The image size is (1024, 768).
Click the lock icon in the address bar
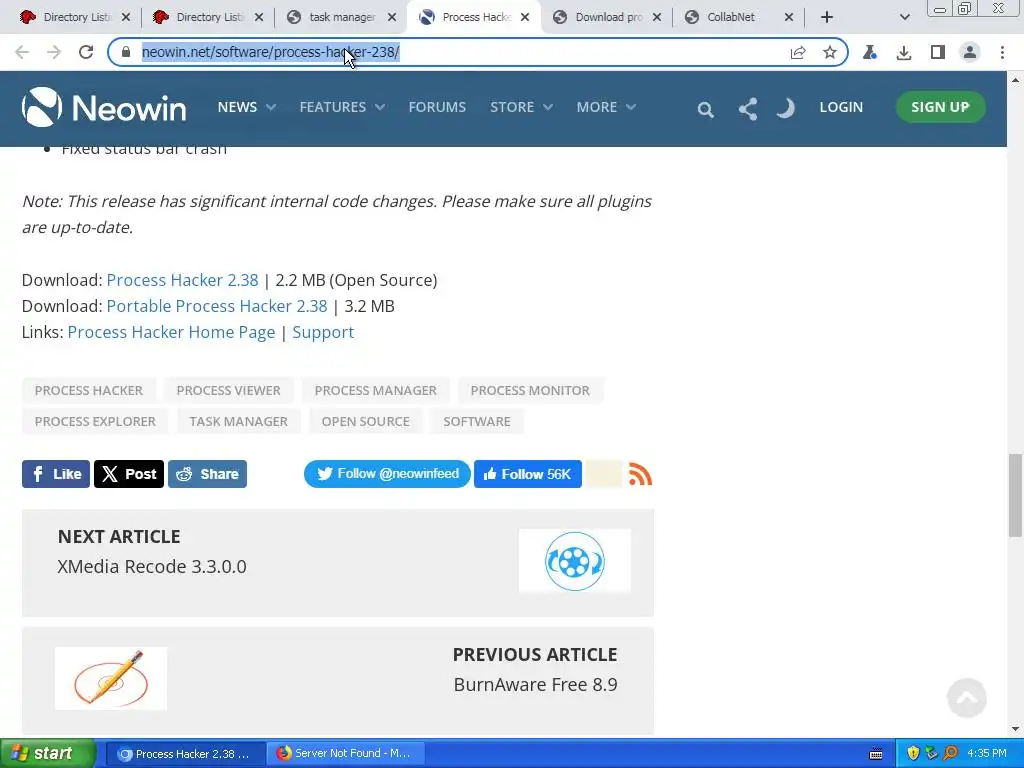(126, 52)
